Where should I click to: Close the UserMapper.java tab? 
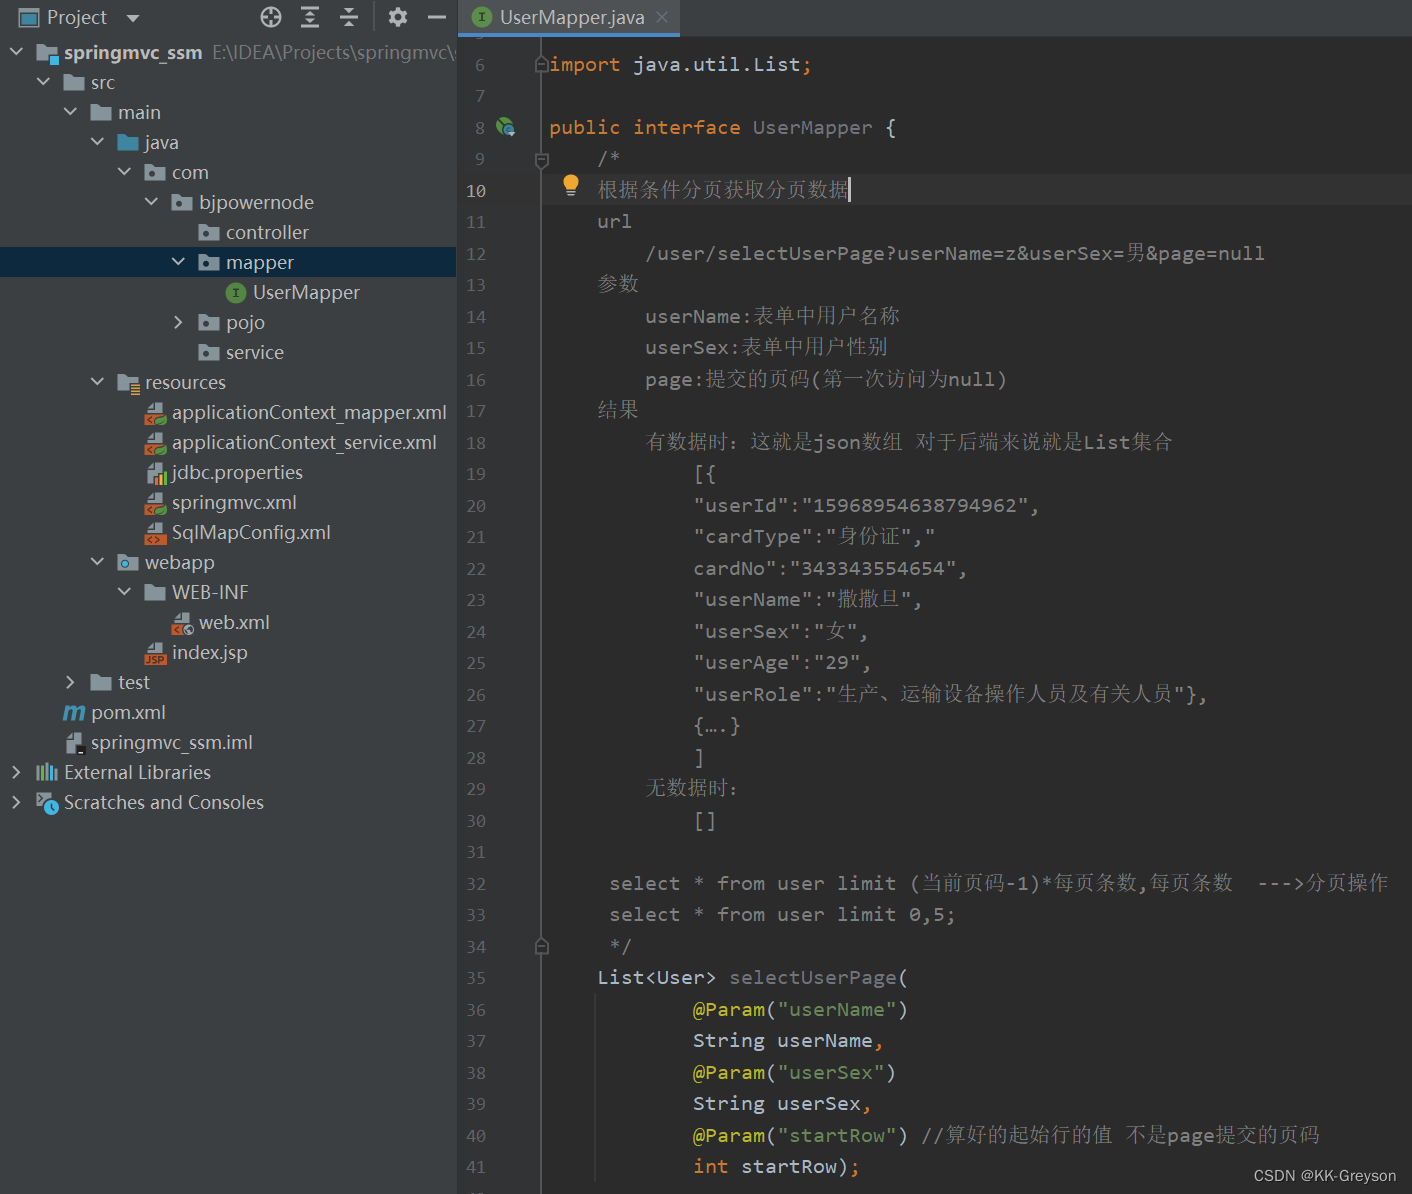662,17
